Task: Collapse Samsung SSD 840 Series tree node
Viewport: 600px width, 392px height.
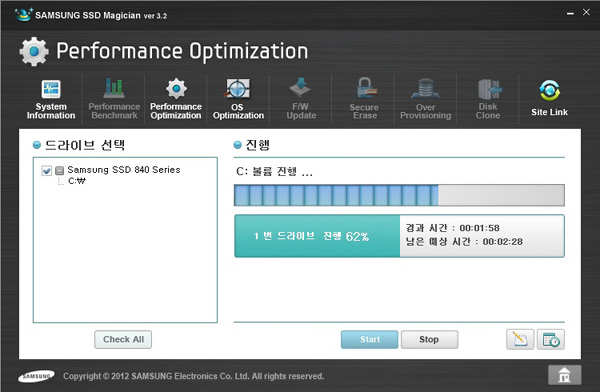Action: (59, 170)
